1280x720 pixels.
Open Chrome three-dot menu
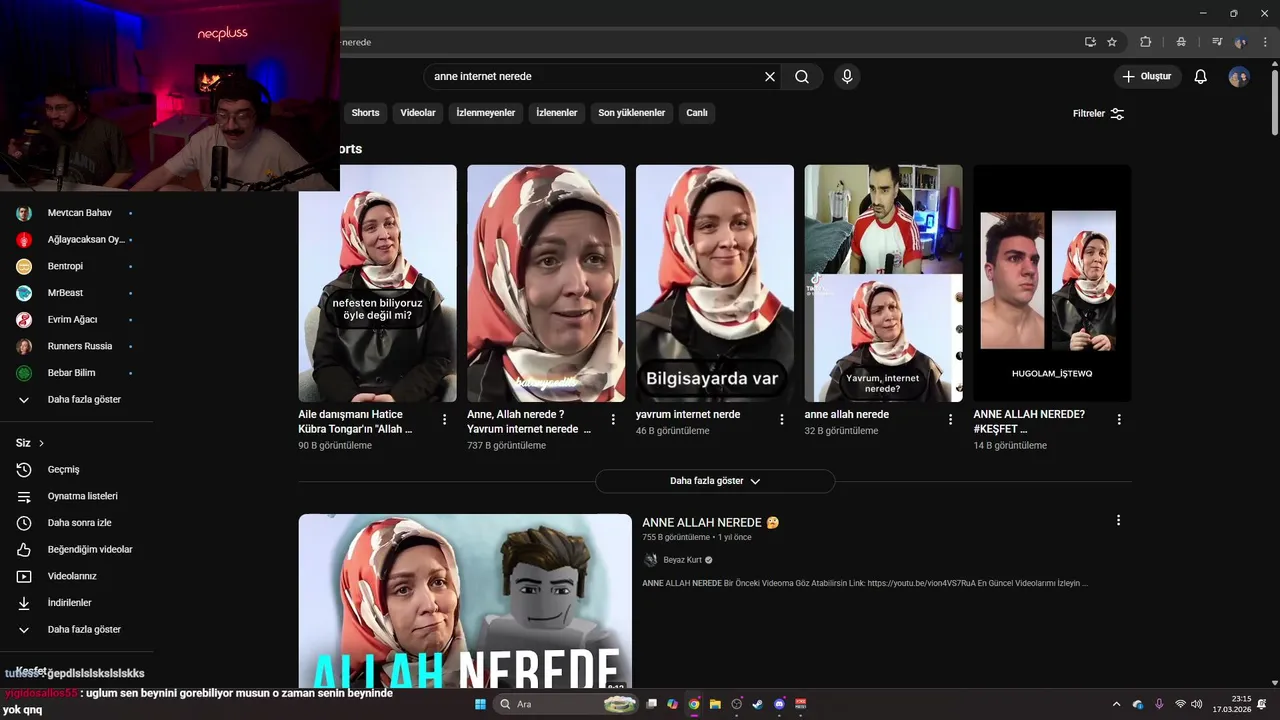point(1263,42)
